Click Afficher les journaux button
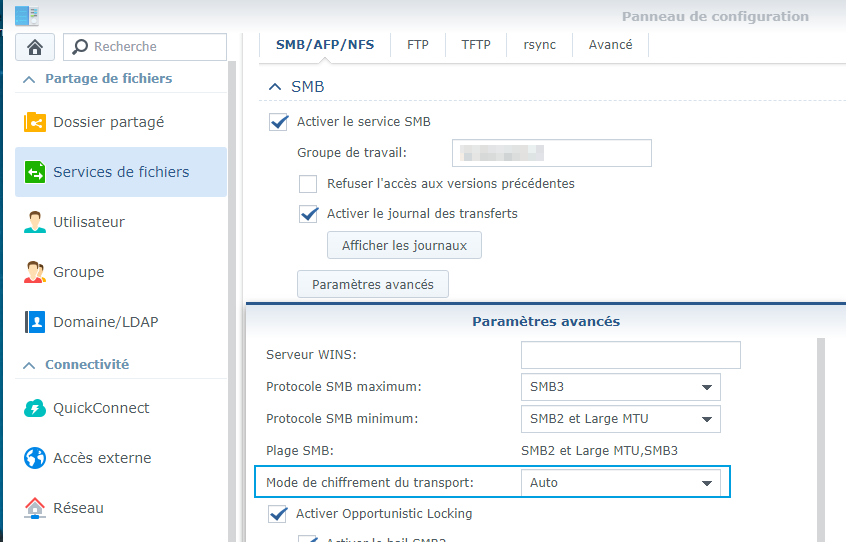The width and height of the screenshot is (846, 542). coord(404,245)
